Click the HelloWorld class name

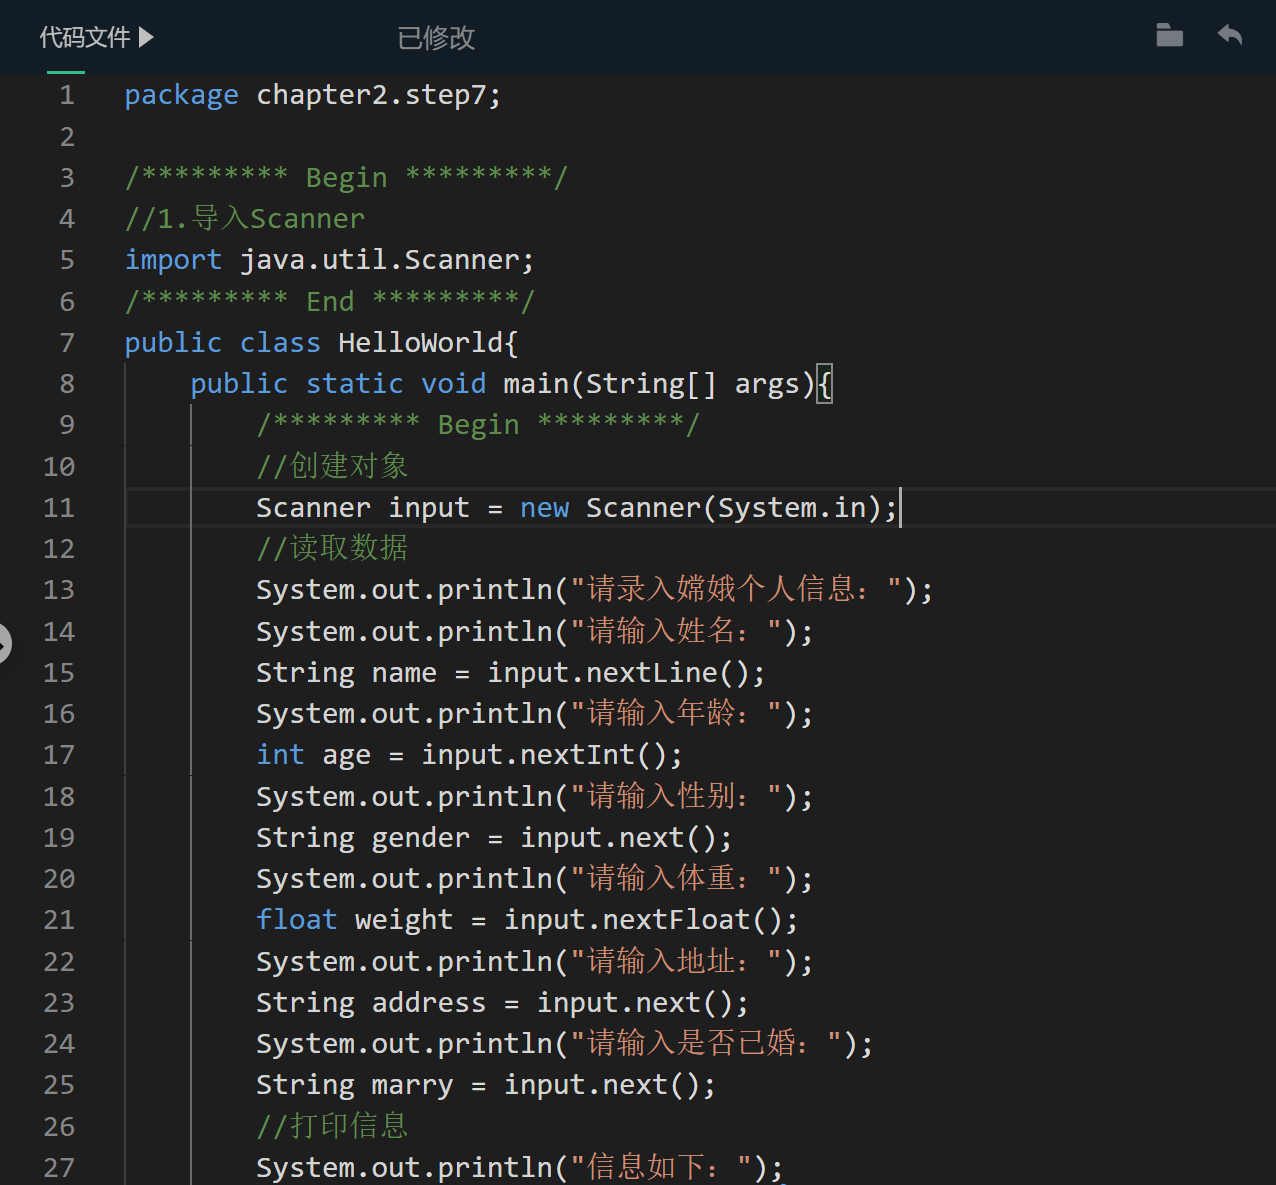click(420, 342)
